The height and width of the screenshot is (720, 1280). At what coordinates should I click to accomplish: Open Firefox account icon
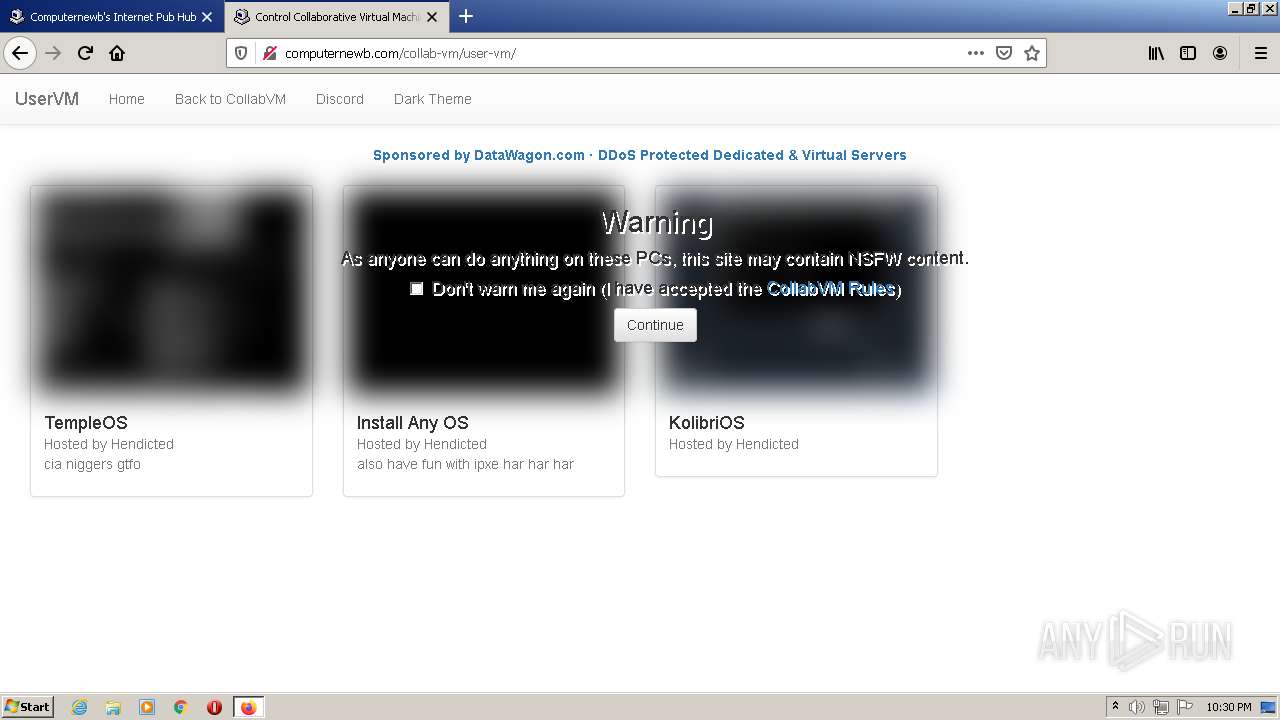pos(1220,53)
